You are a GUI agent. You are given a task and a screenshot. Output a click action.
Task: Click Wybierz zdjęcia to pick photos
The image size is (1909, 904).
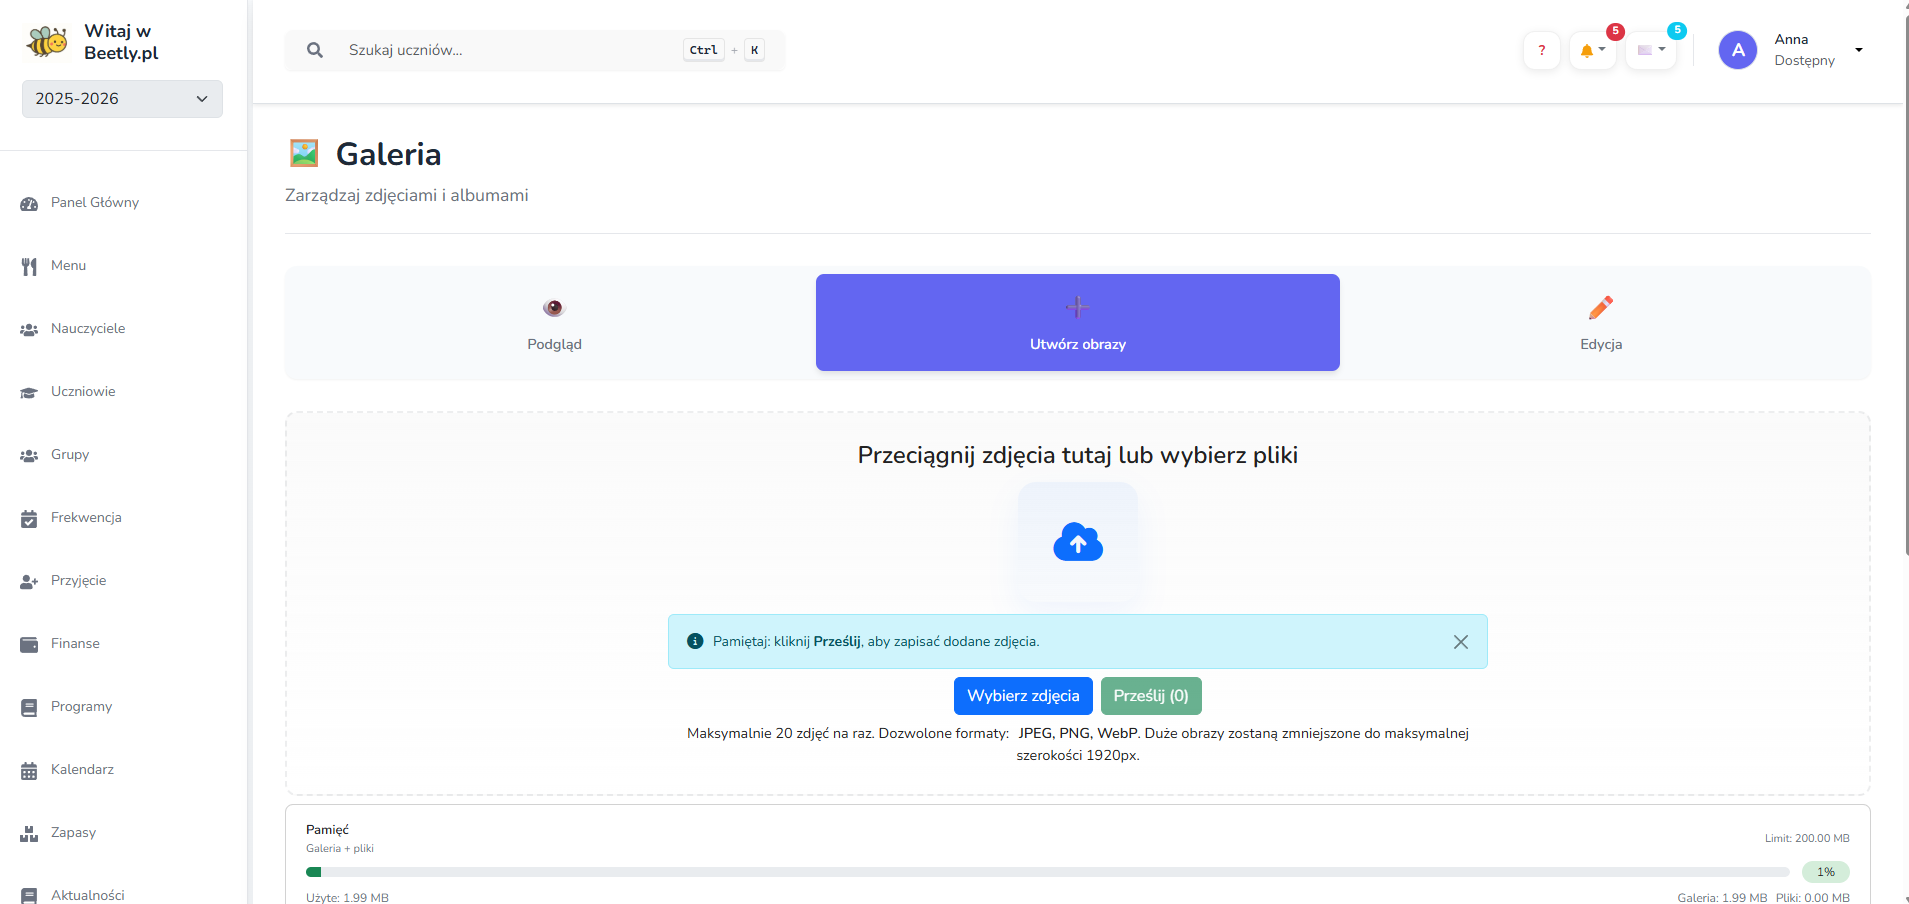(1022, 695)
